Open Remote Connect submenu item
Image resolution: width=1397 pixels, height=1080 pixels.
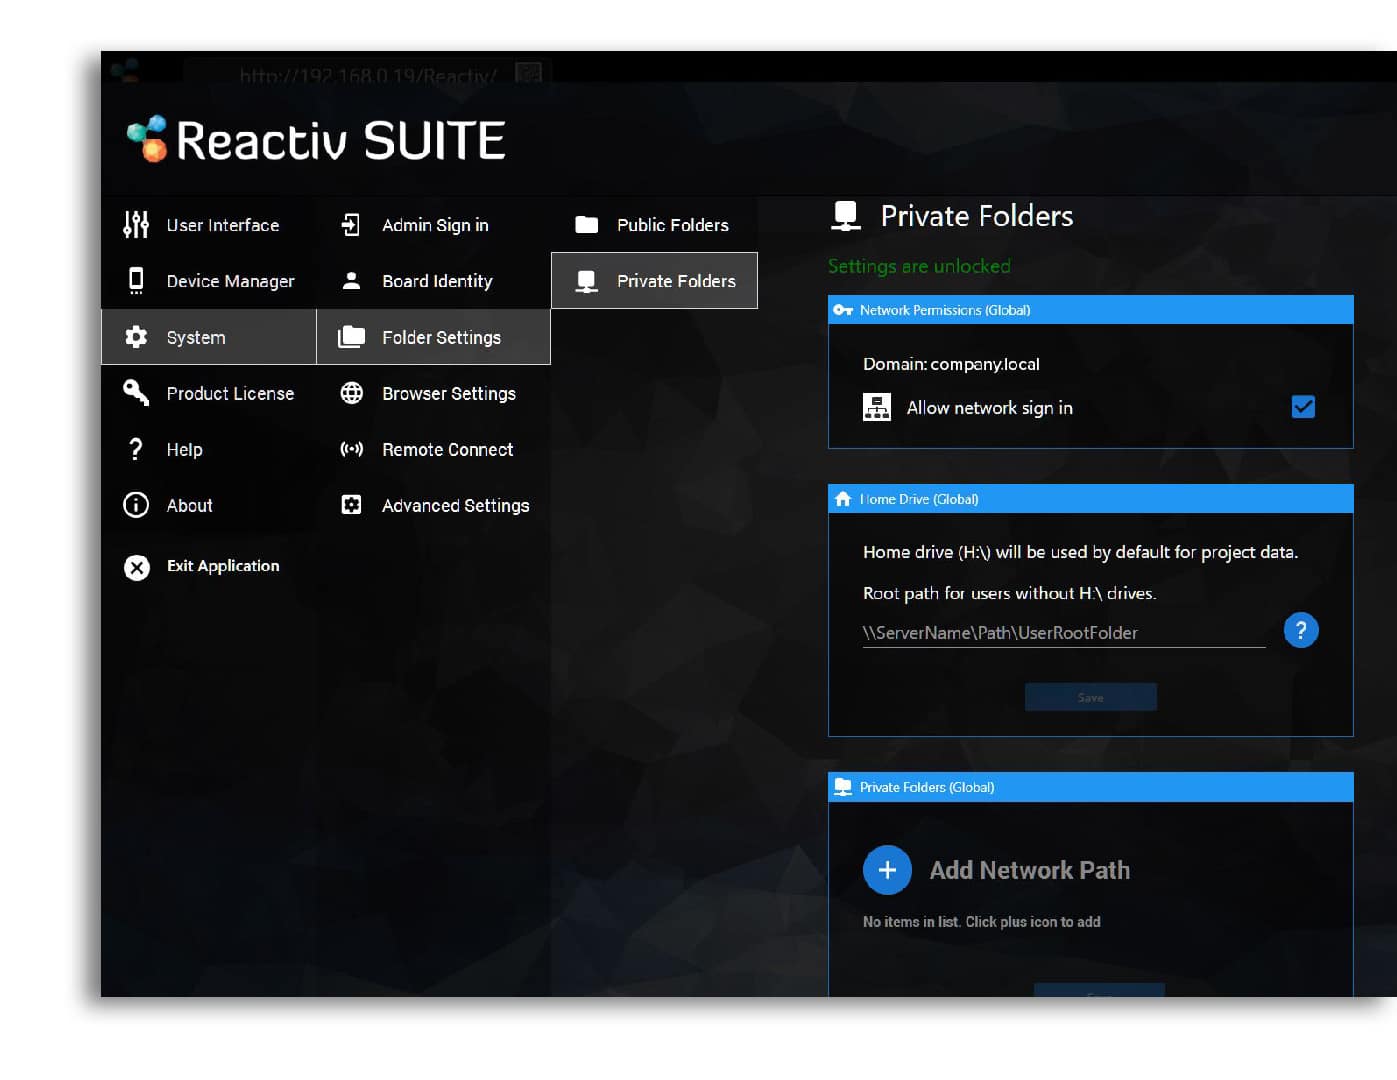tap(433, 449)
